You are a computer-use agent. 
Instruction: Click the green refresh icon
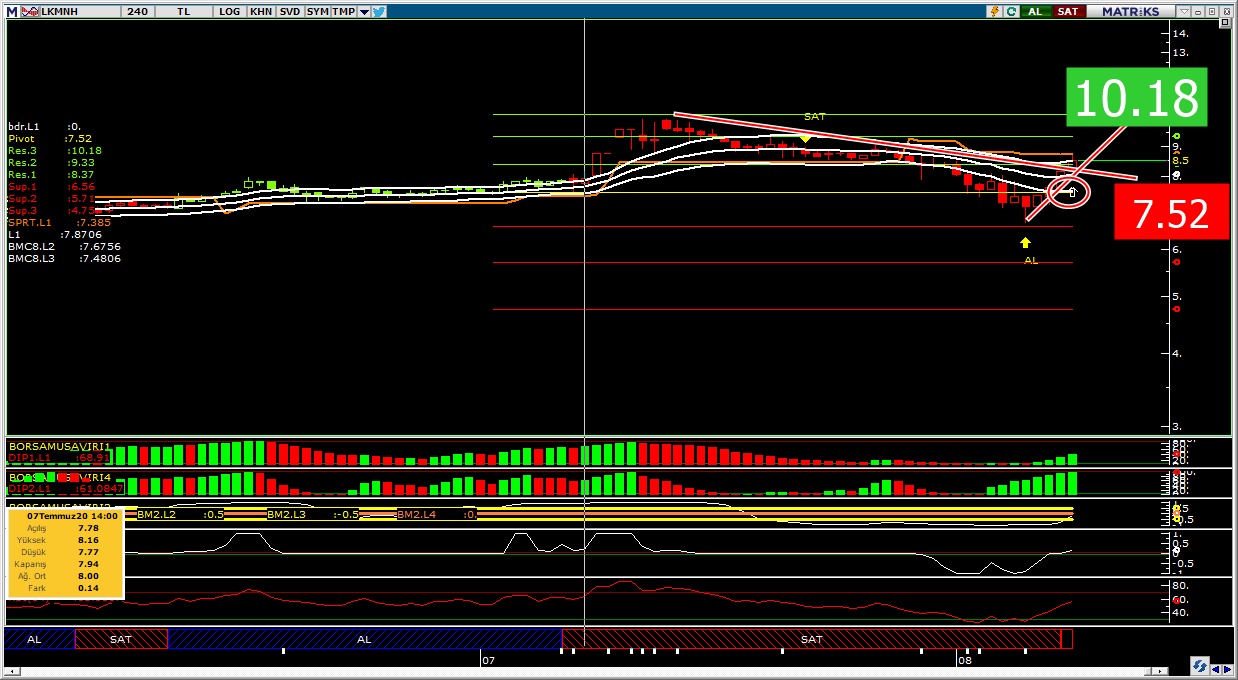click(1011, 11)
